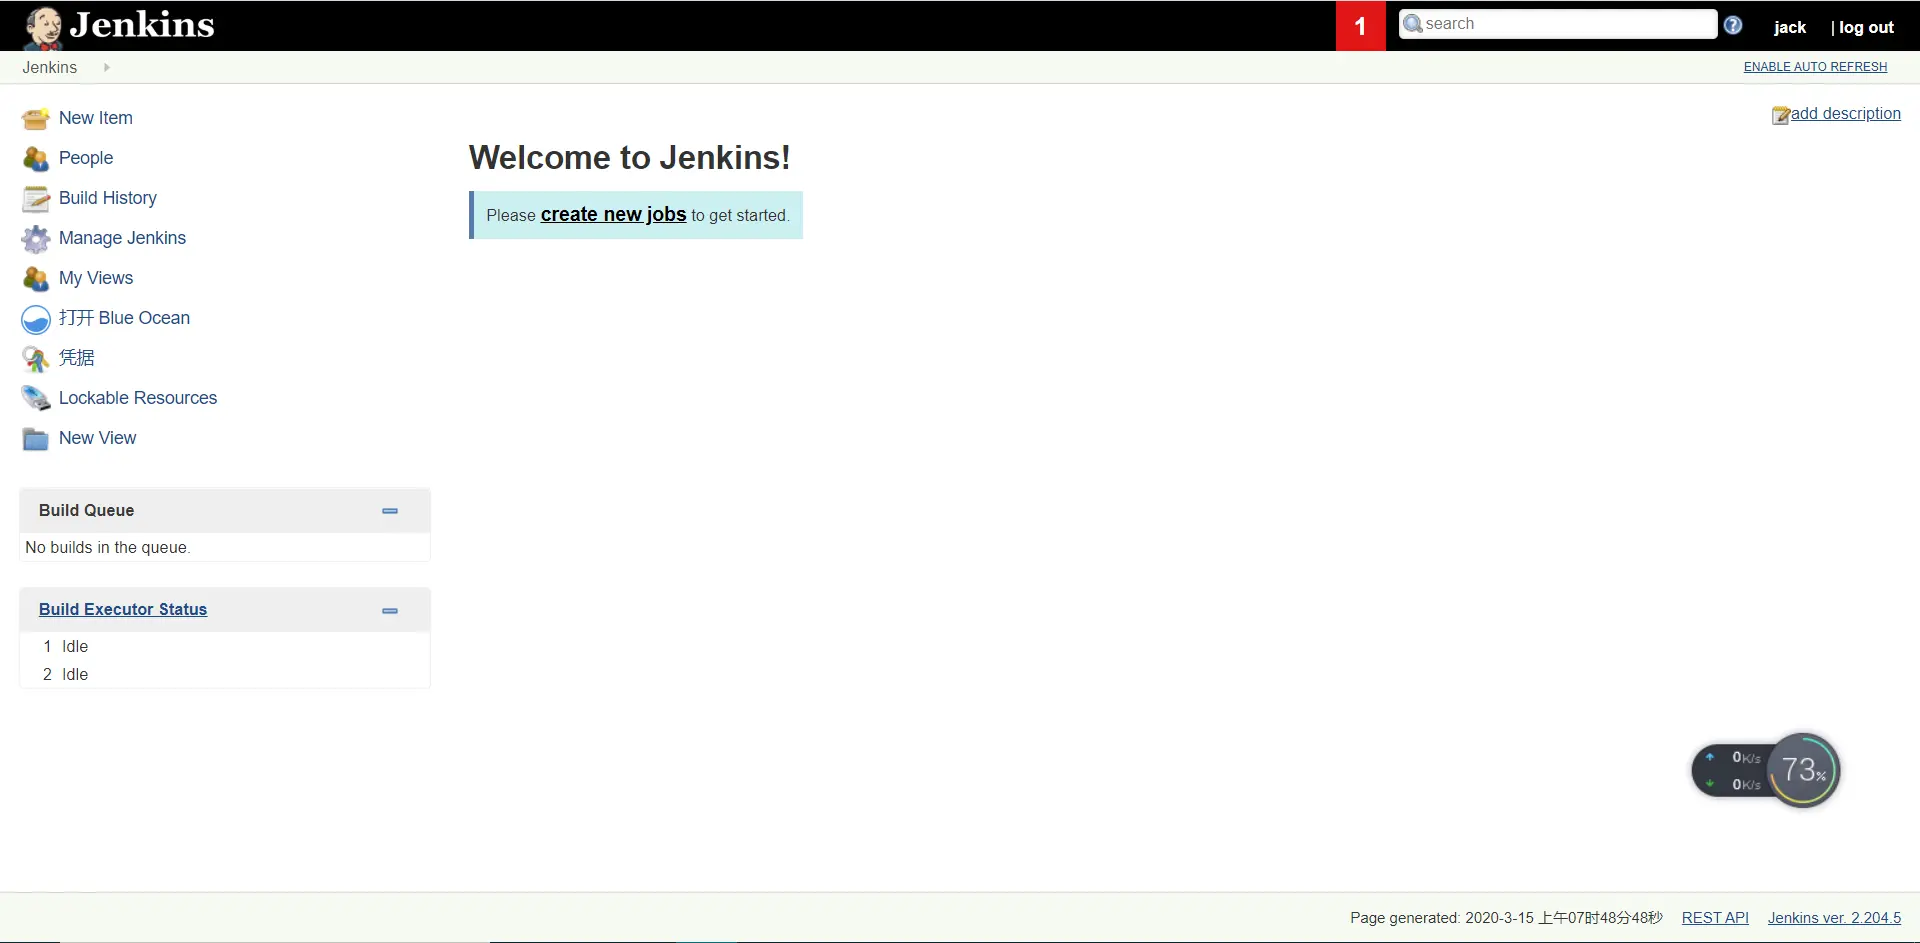1920x943 pixels.
Task: Click the 'Welcome to Jenkins!' heading
Action: click(x=630, y=158)
